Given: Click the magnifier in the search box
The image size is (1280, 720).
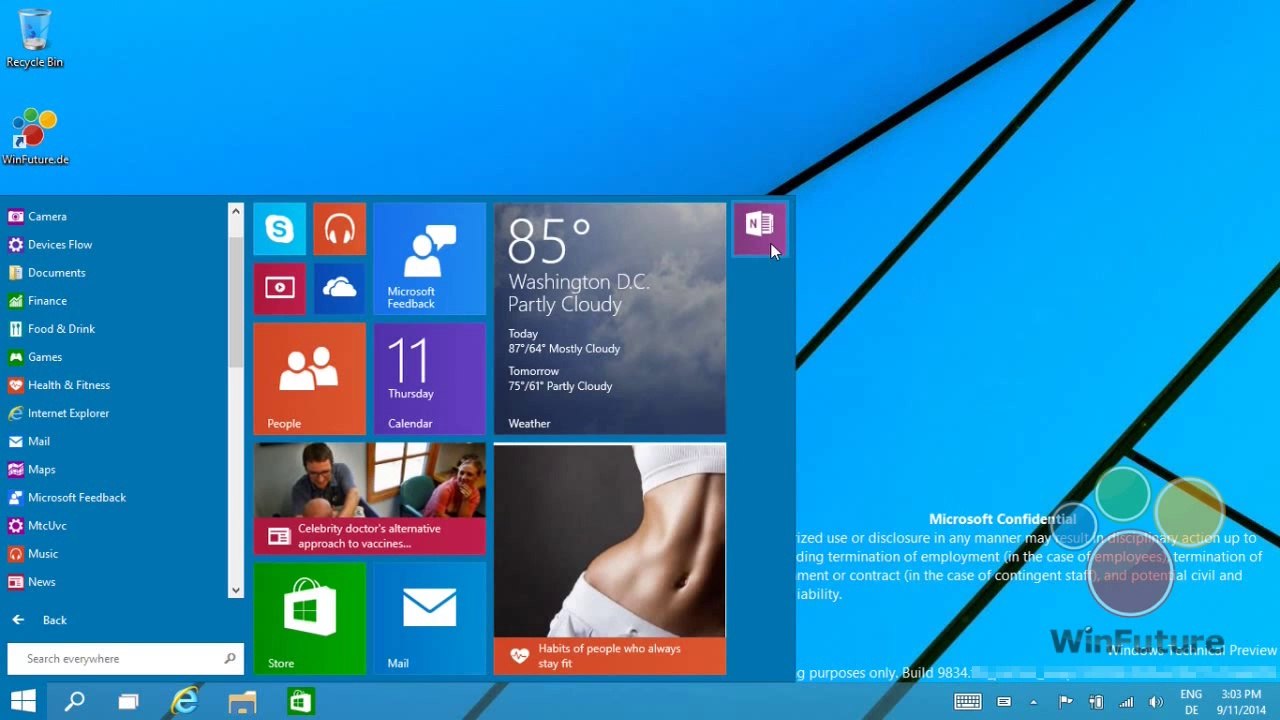Looking at the screenshot, I should click(x=230, y=658).
